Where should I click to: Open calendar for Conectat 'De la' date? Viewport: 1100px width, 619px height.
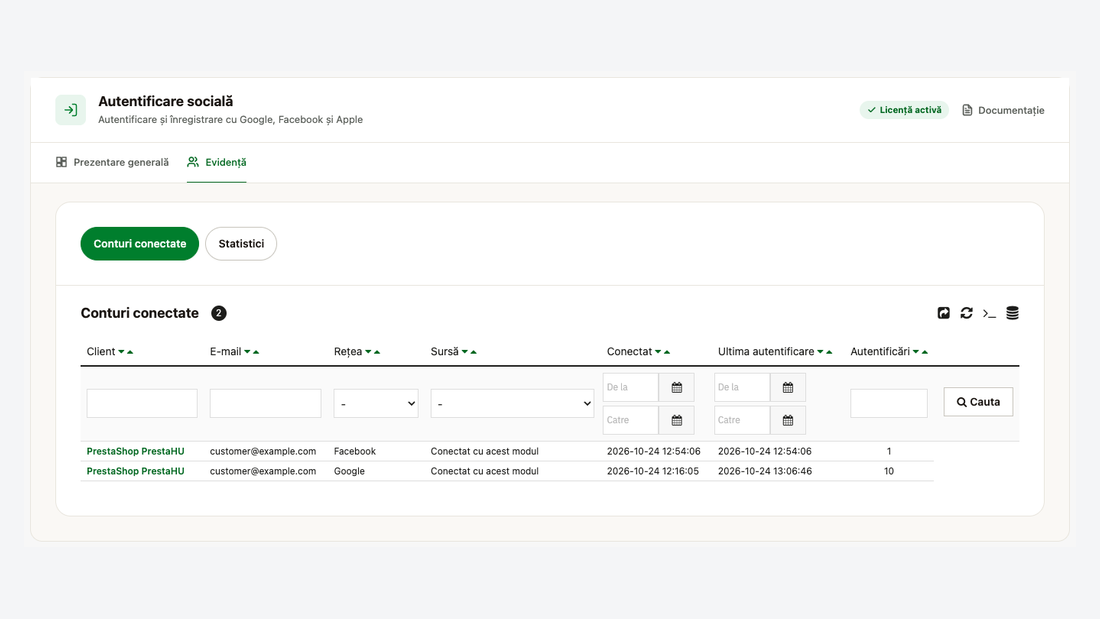[x=677, y=387]
